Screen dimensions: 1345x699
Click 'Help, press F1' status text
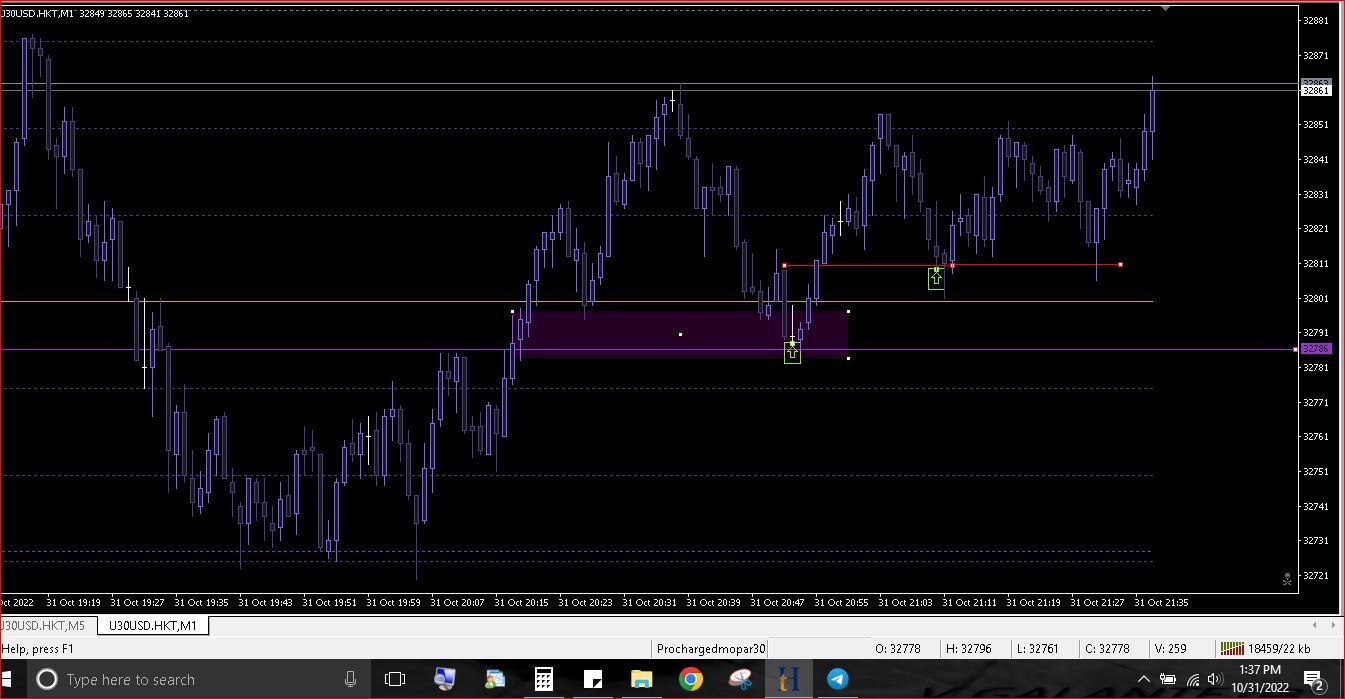[x=38, y=649]
